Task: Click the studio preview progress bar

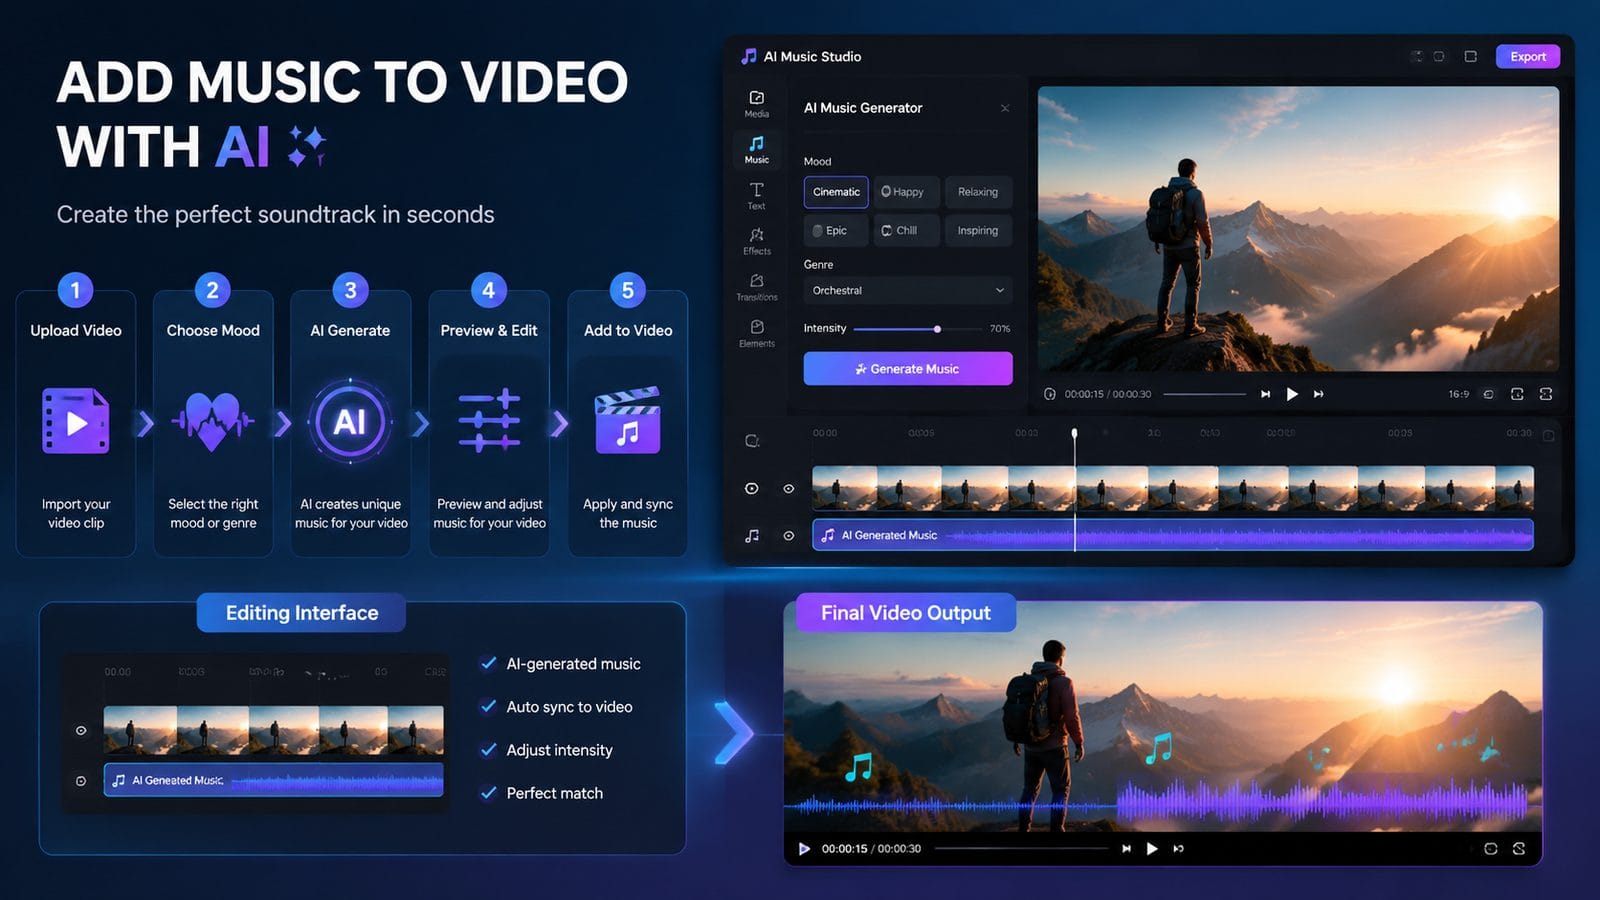Action: [1204, 394]
